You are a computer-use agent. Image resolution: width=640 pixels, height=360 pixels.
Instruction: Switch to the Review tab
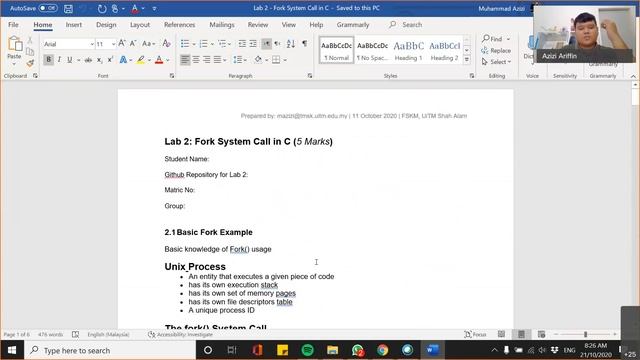click(x=258, y=24)
